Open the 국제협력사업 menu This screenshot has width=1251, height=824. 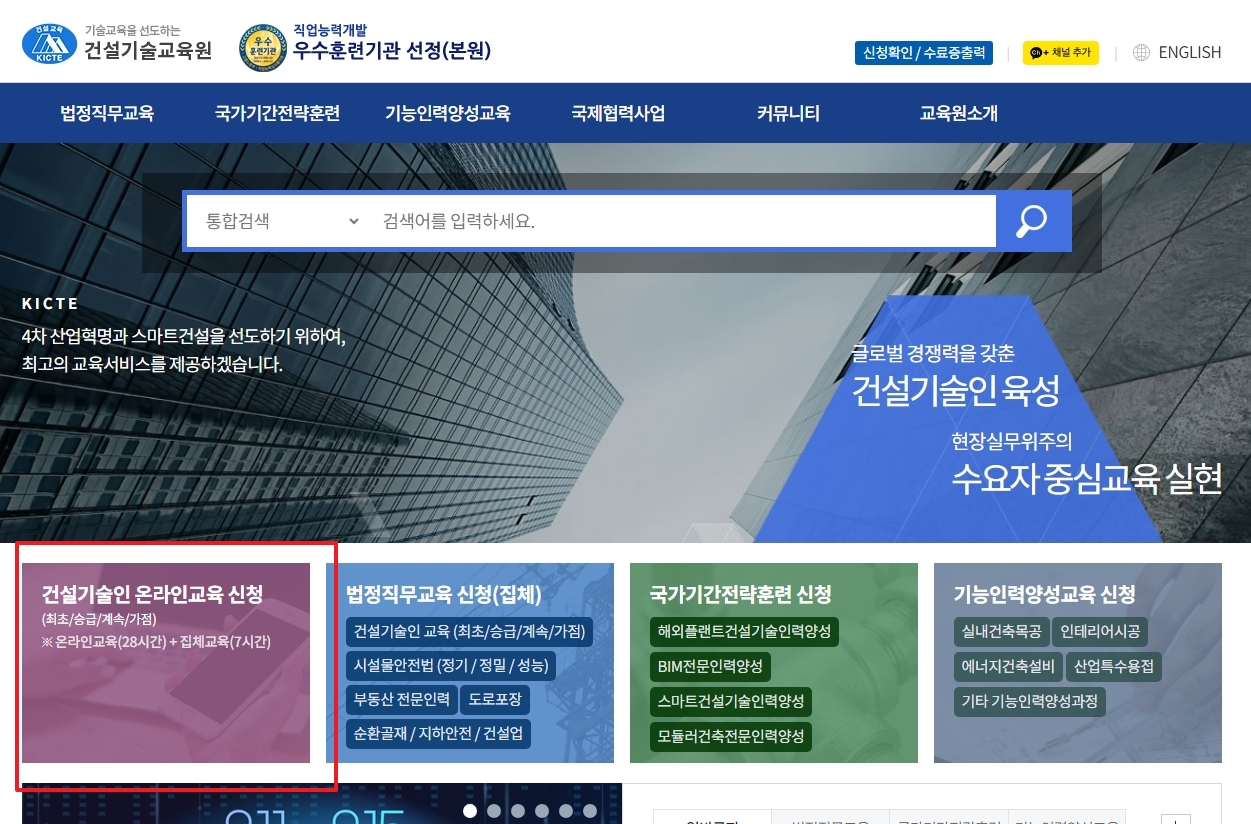pos(618,113)
